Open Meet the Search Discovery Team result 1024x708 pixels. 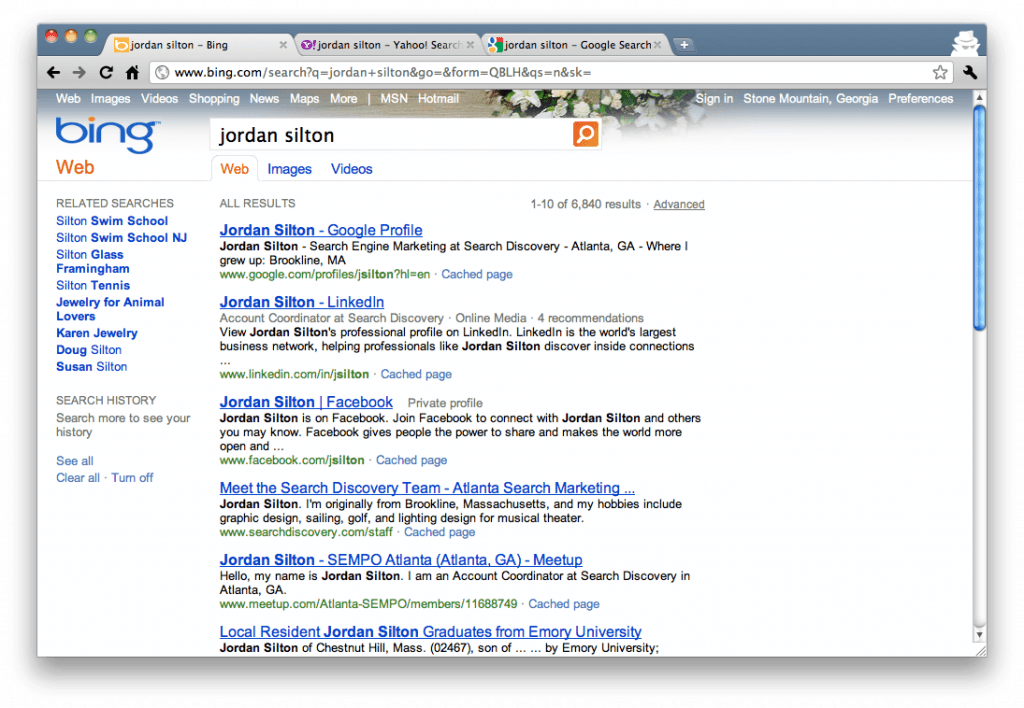click(427, 488)
